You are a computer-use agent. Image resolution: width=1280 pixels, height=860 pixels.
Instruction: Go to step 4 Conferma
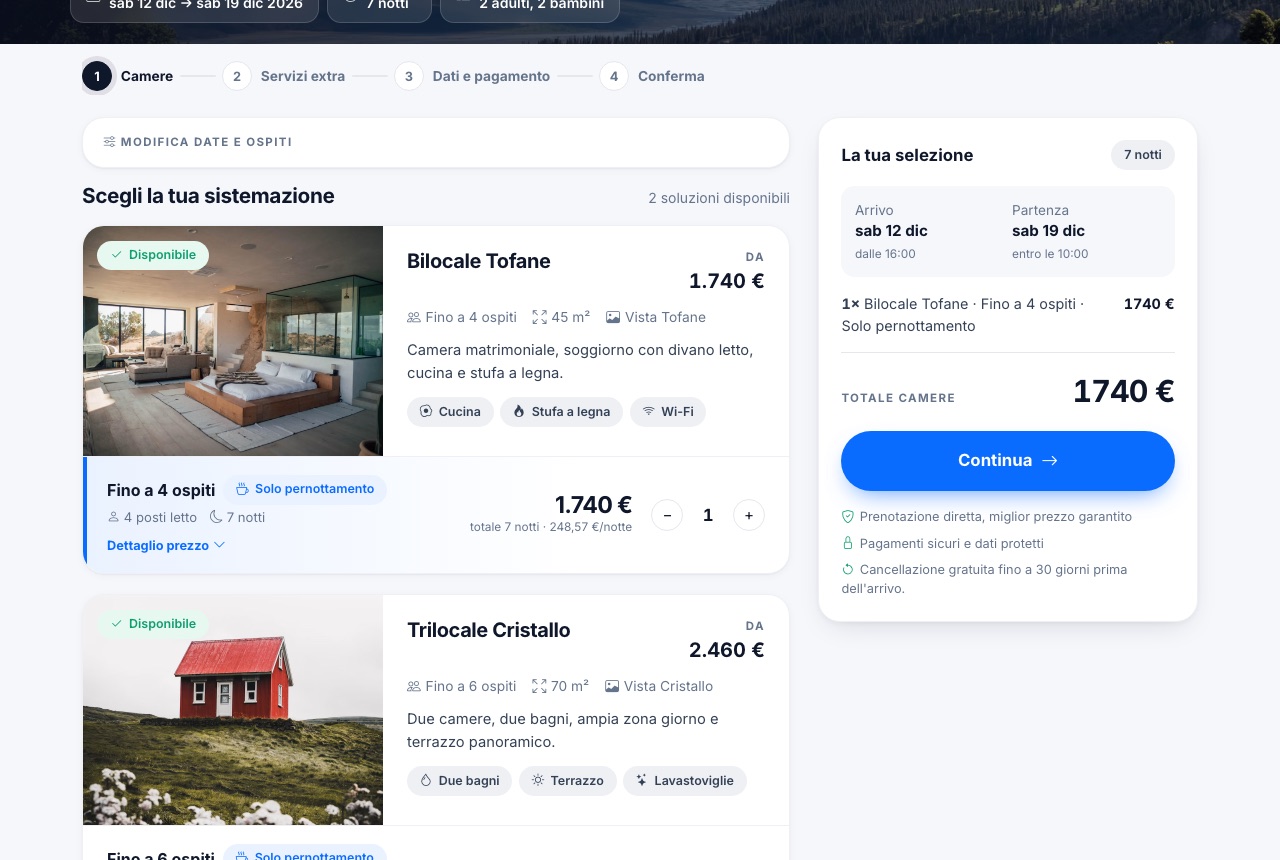(652, 76)
